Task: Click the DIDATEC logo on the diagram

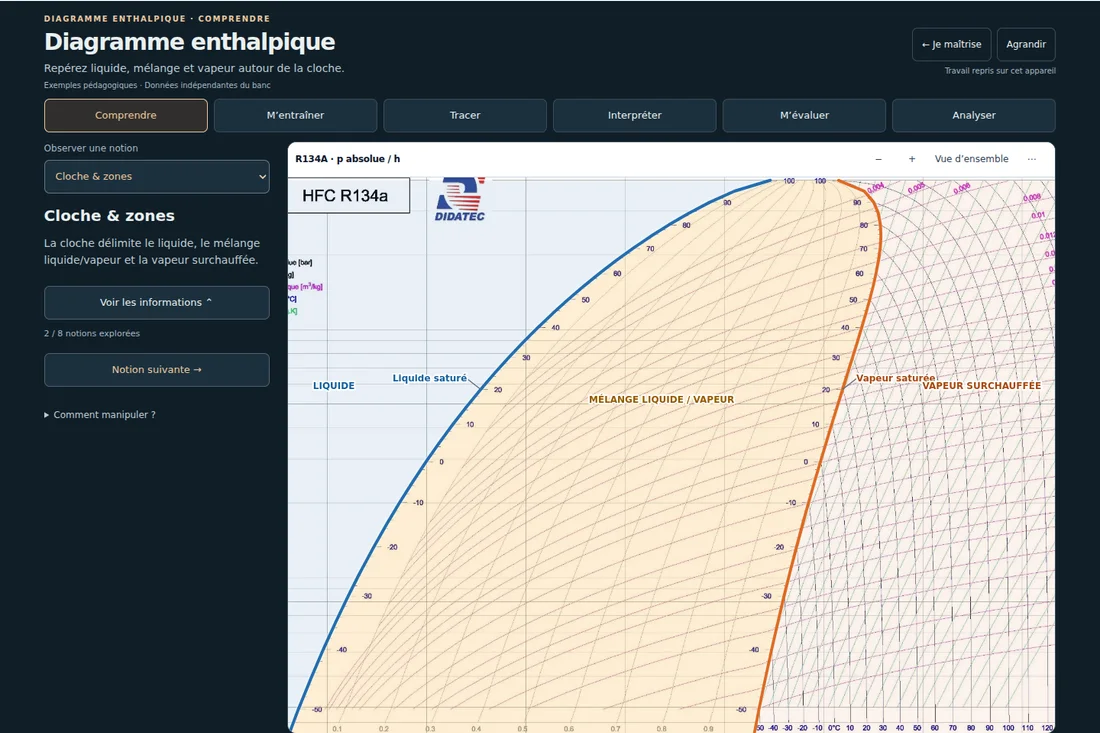Action: pos(460,201)
